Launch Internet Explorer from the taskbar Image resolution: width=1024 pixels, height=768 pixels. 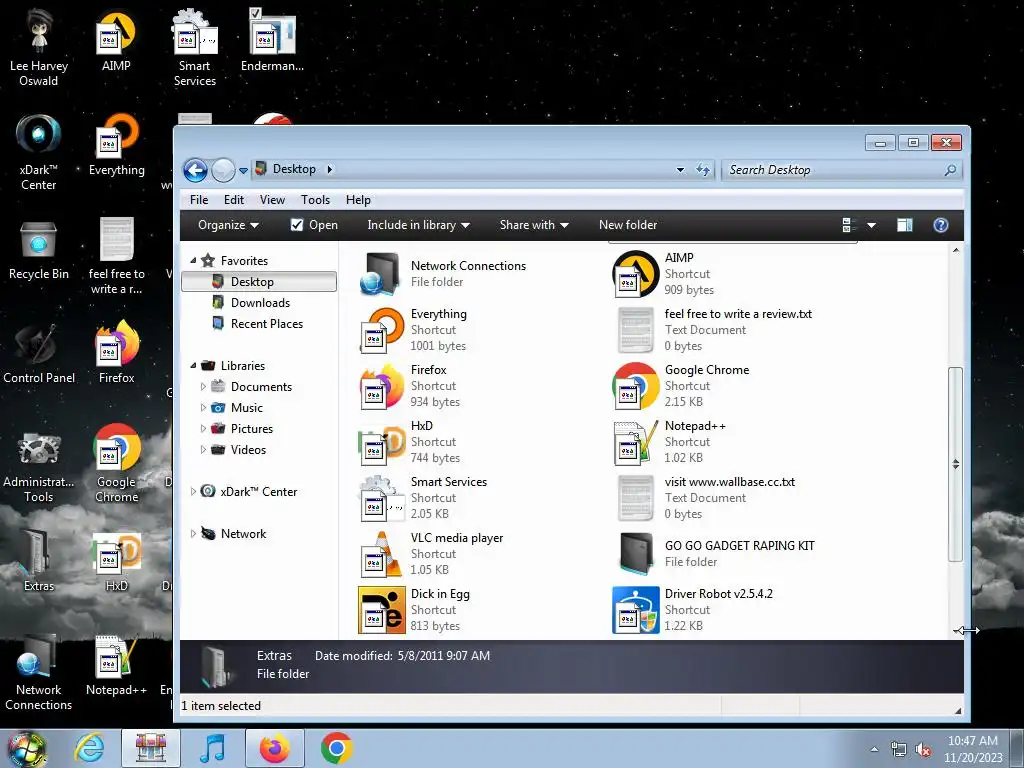point(89,748)
